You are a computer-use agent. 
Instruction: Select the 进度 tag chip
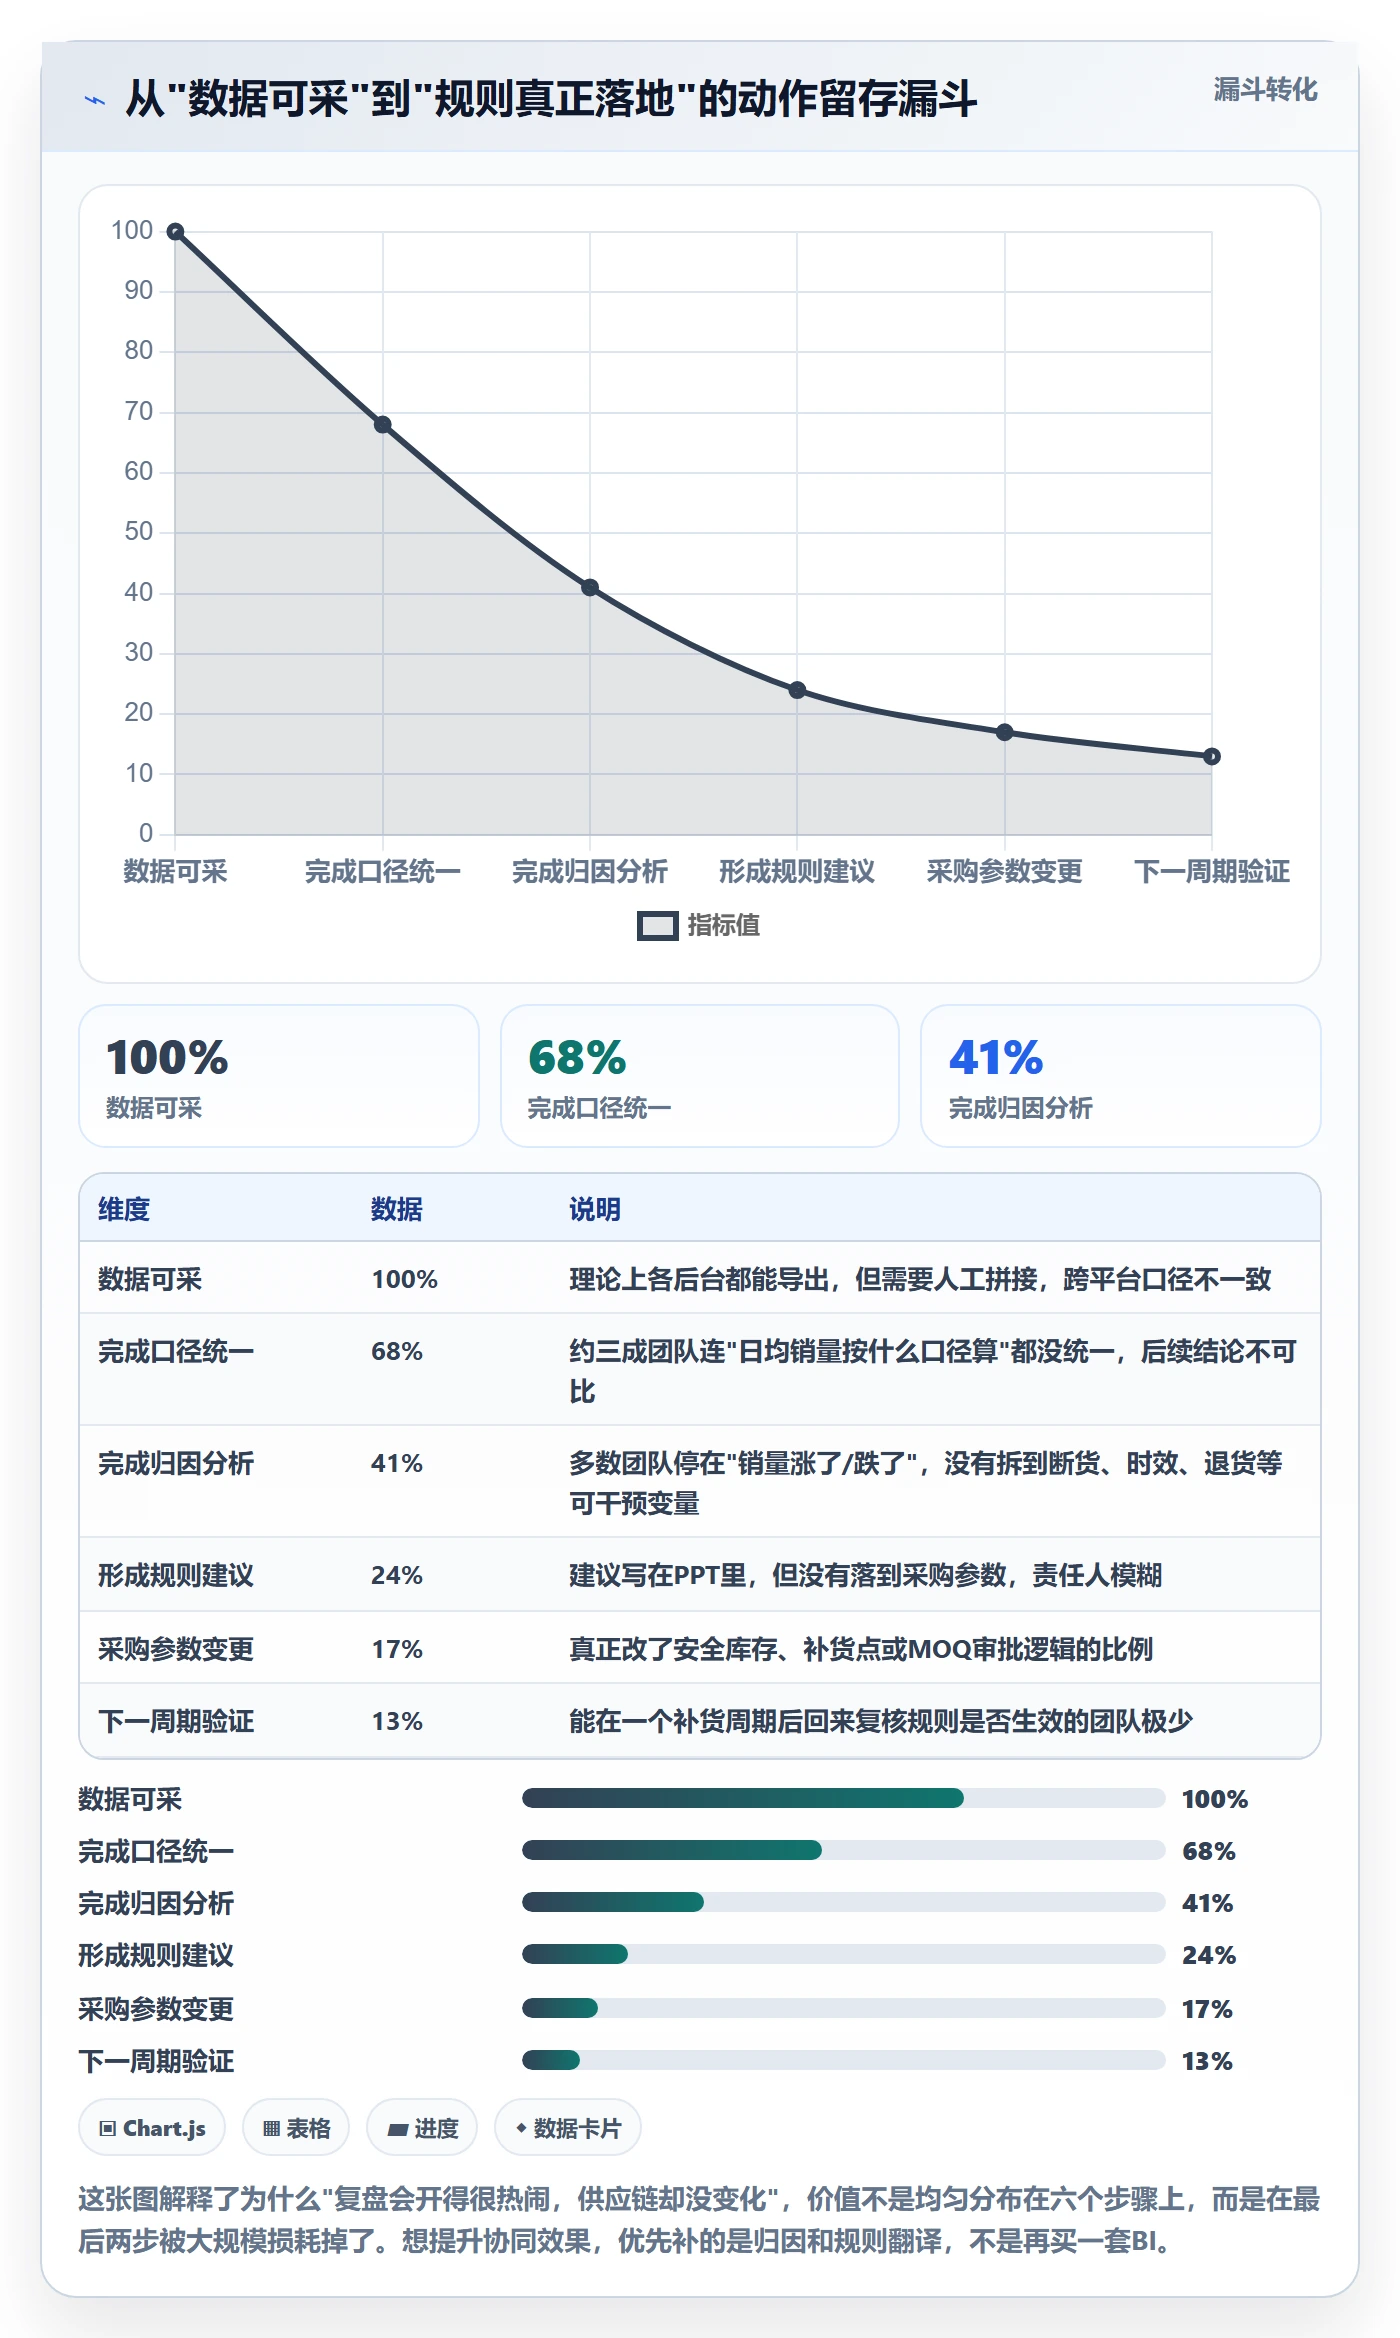coord(422,2128)
